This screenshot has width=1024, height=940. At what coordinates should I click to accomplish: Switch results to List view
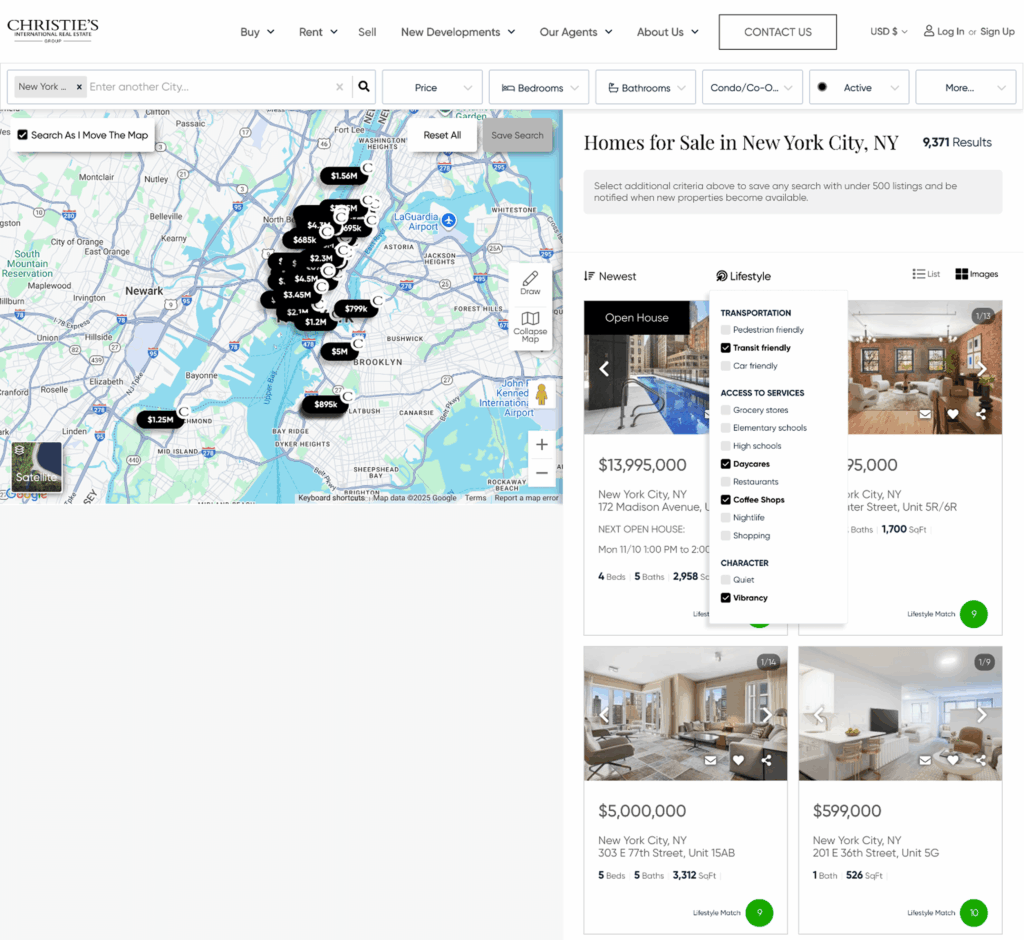(926, 274)
